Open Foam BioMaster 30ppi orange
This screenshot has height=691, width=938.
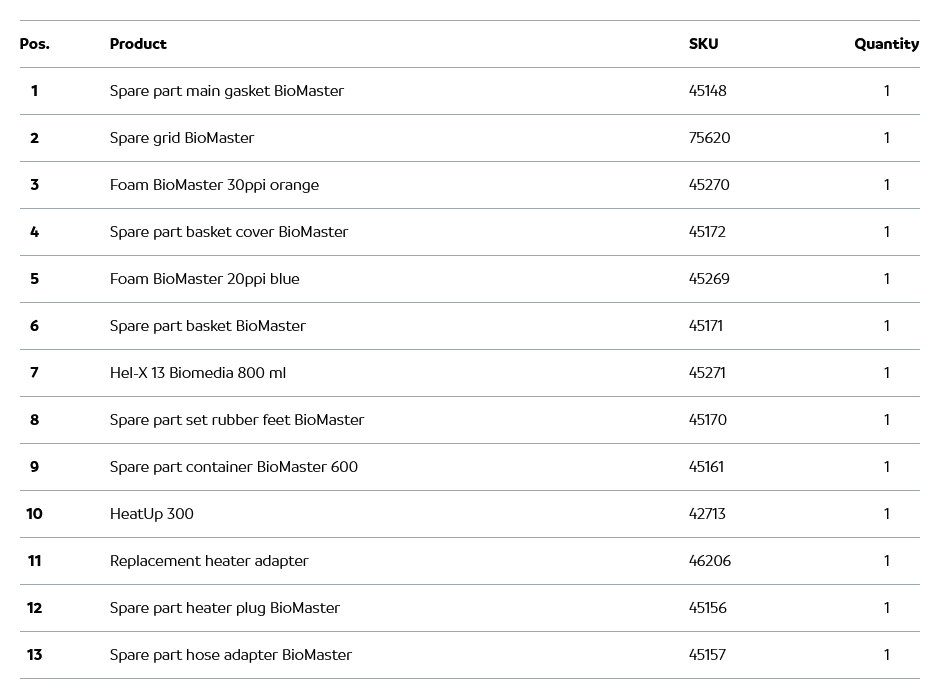tap(214, 185)
